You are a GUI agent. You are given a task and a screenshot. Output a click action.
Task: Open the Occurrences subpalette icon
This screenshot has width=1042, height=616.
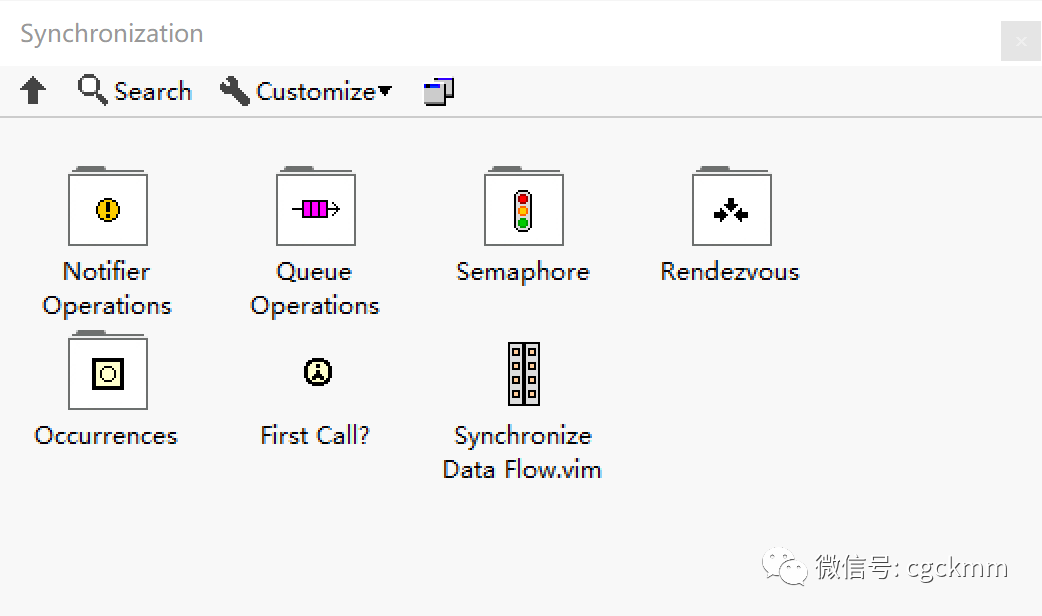(108, 374)
